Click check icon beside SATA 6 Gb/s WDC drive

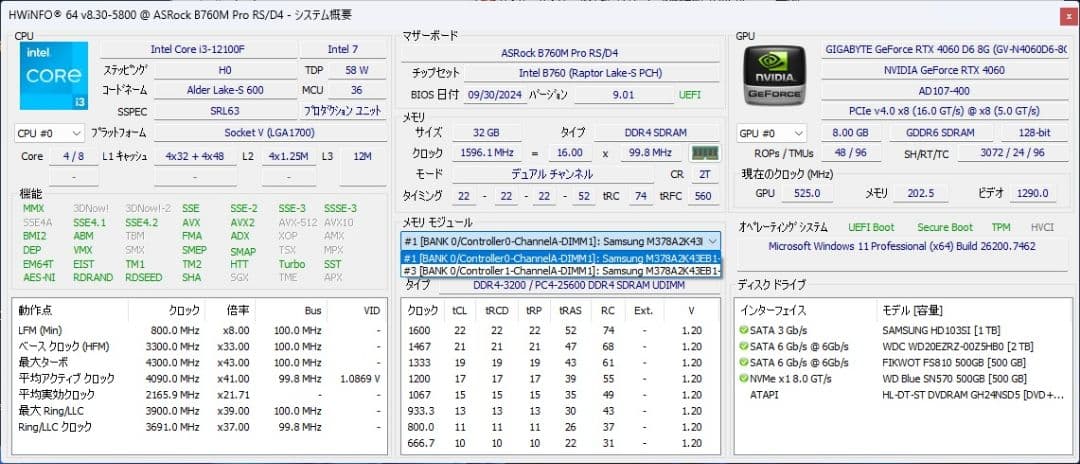(743, 346)
